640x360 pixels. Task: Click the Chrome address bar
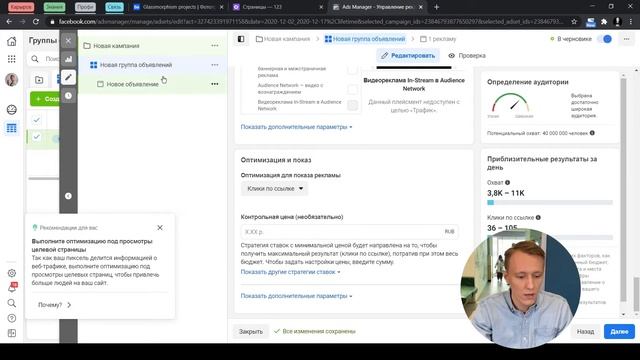point(310,21)
